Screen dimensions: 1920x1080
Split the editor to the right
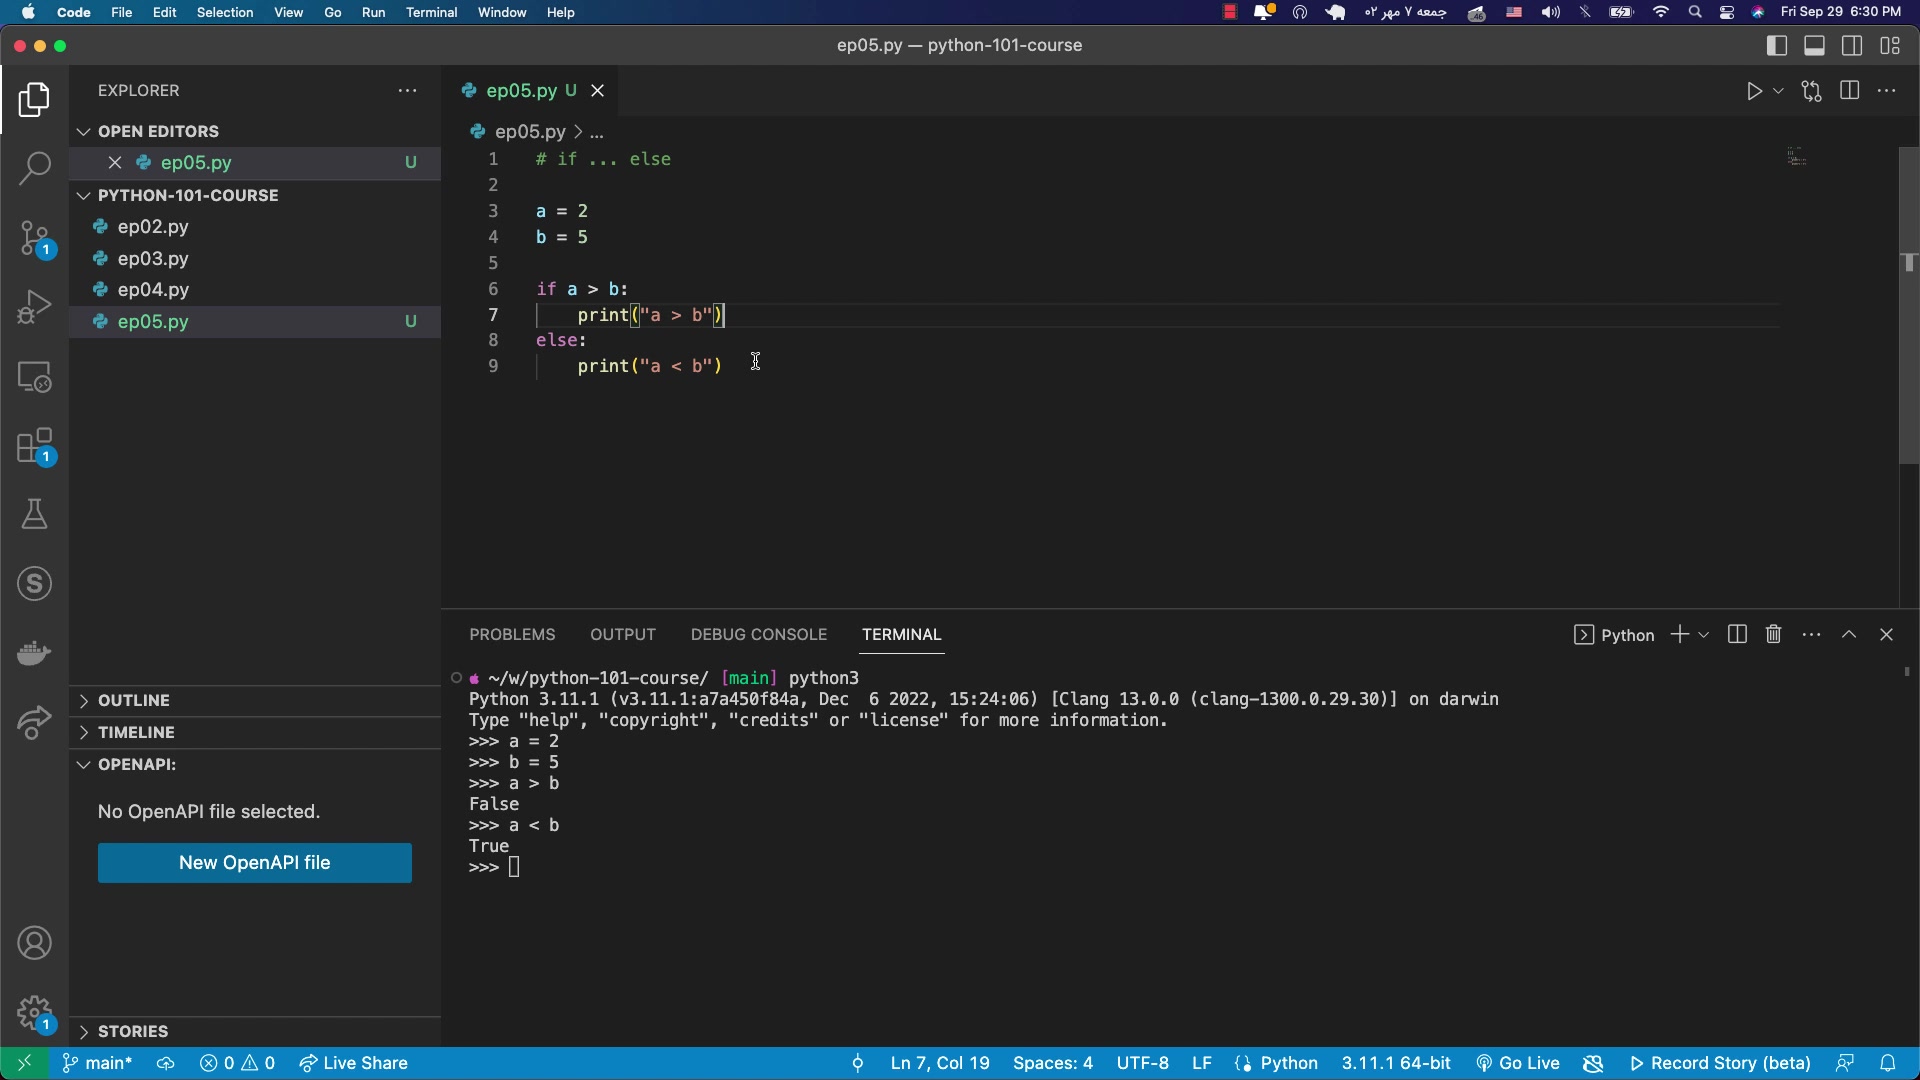click(1849, 91)
